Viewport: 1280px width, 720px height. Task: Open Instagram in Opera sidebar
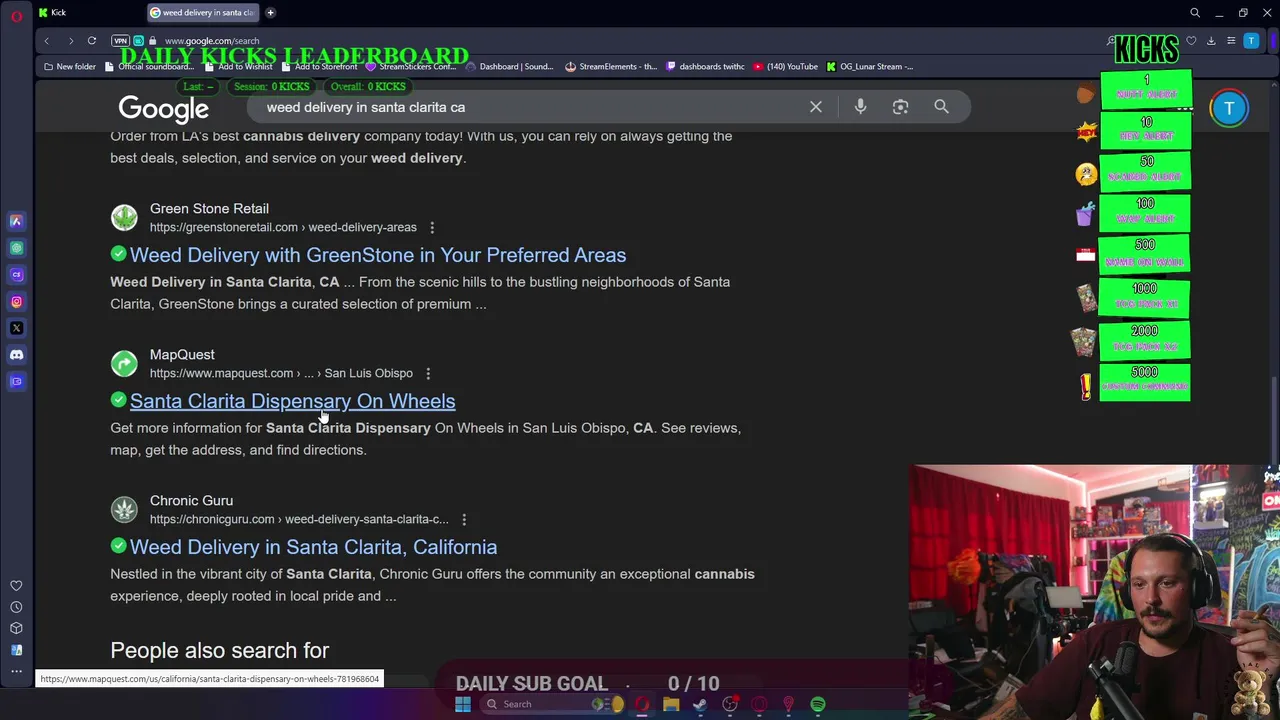click(x=16, y=301)
